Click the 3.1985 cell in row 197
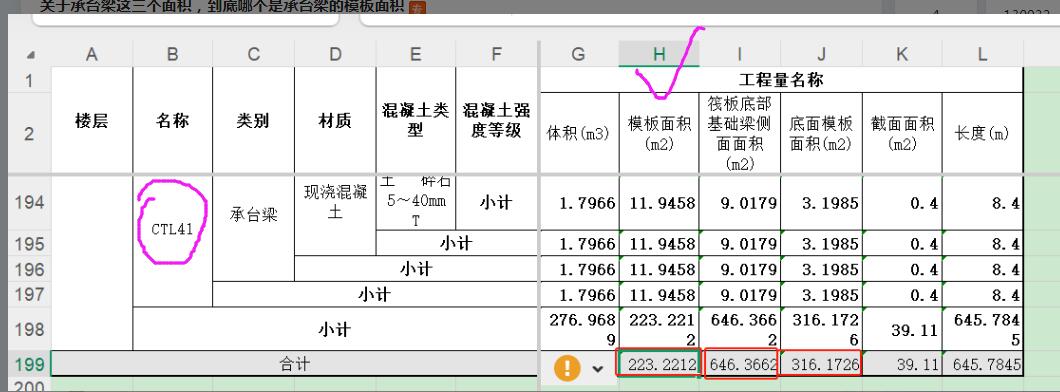 pos(821,295)
